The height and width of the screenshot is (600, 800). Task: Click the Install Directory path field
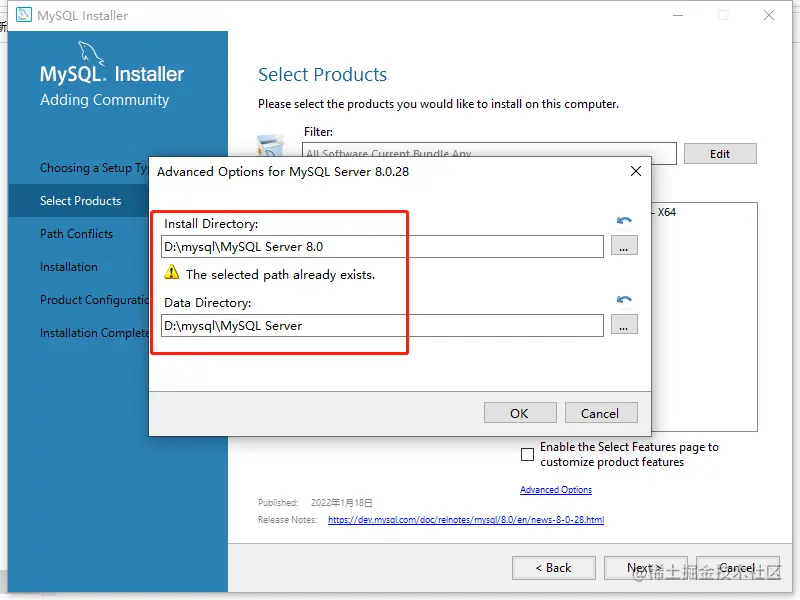click(x=382, y=246)
